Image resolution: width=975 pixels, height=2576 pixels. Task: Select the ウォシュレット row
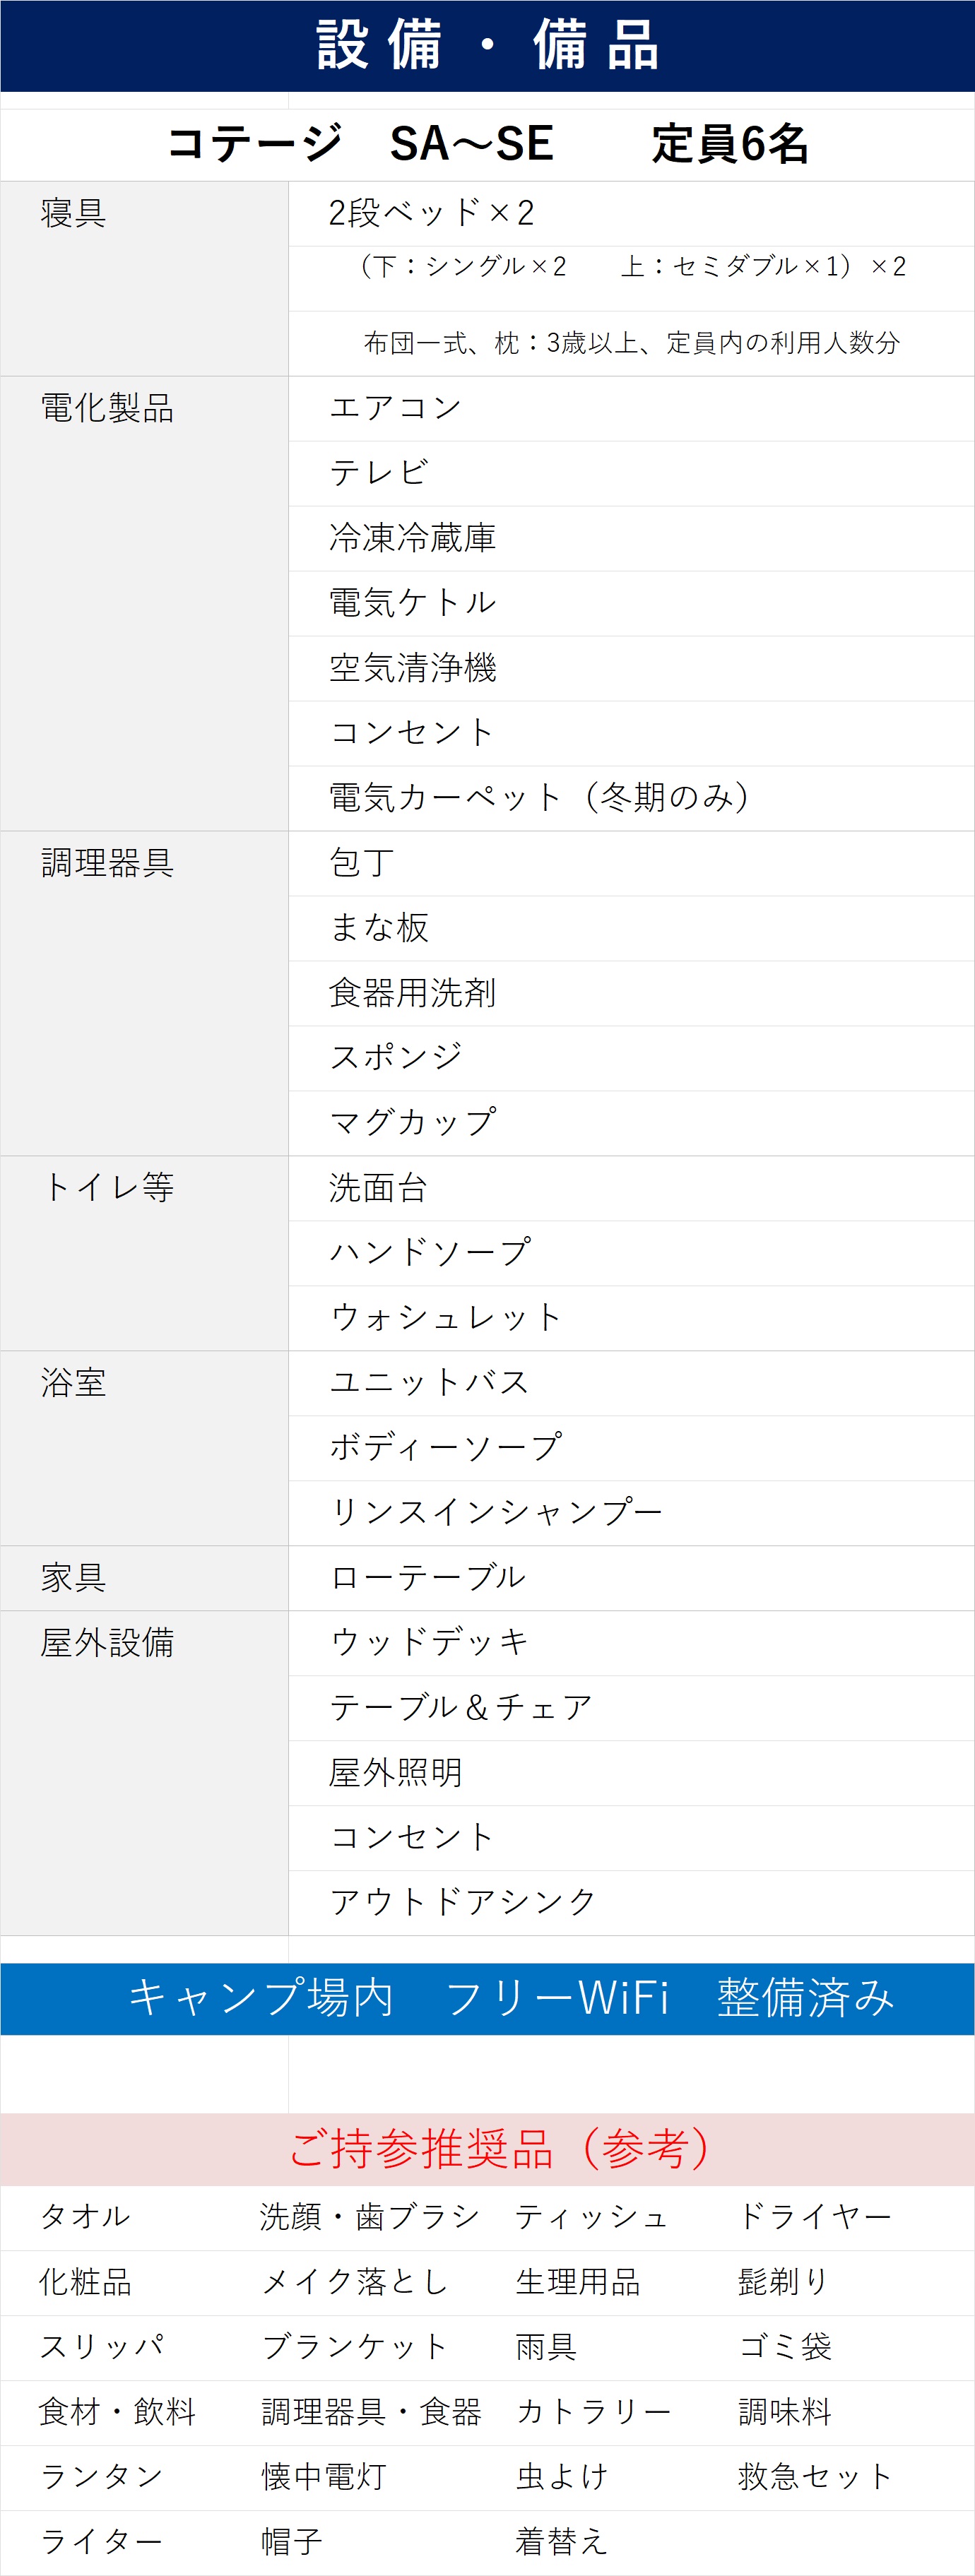click(445, 1317)
